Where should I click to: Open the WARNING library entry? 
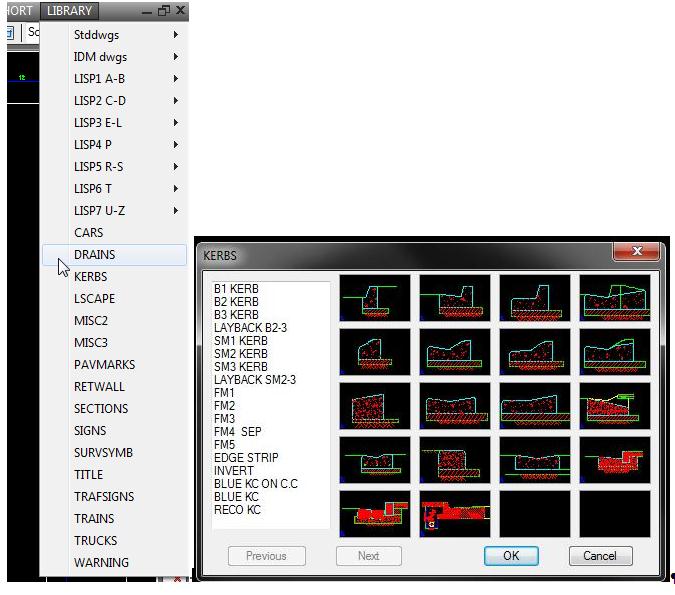(115, 562)
